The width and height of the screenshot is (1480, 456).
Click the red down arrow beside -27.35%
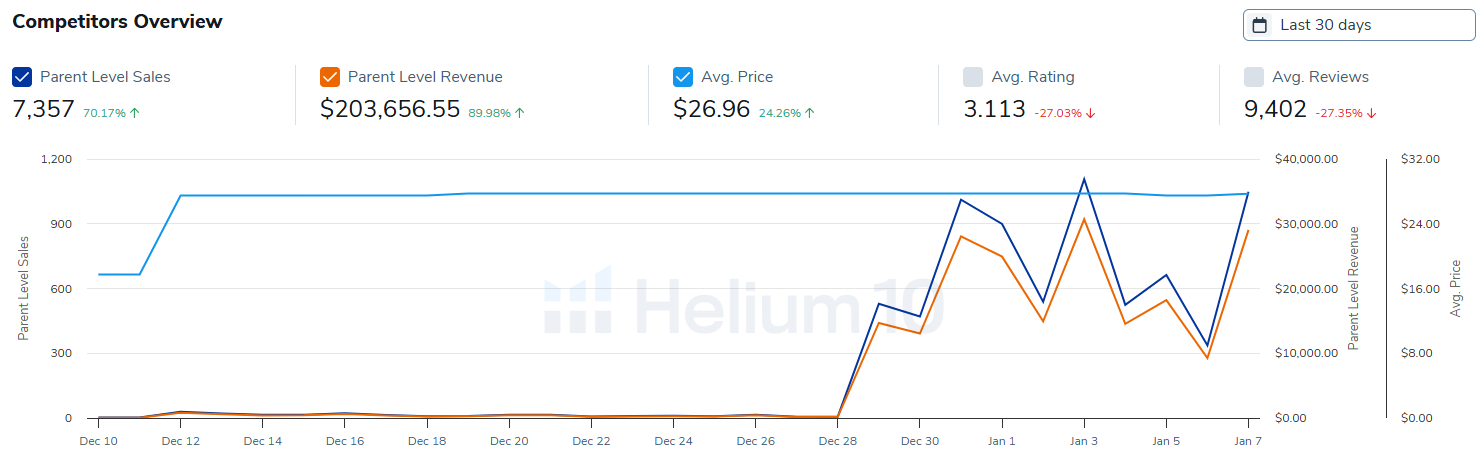point(1371,113)
